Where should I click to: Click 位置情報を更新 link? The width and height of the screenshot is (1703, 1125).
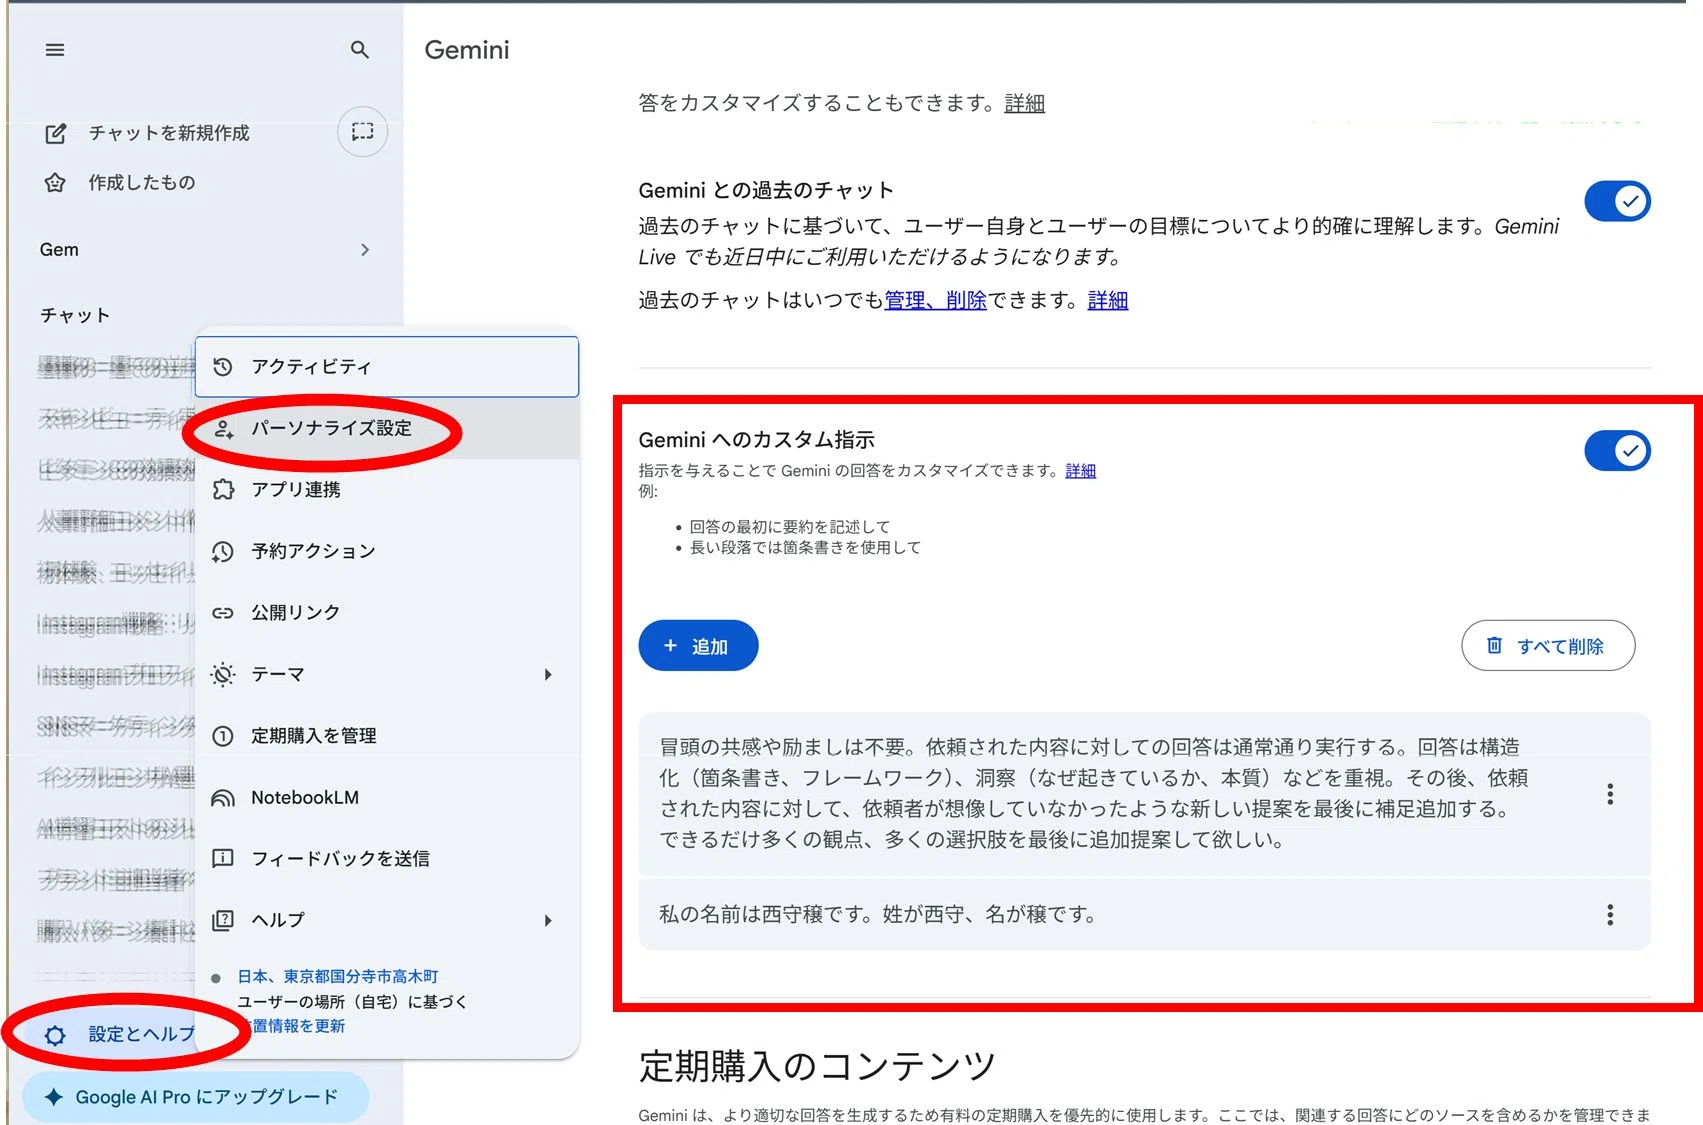tap(298, 1026)
